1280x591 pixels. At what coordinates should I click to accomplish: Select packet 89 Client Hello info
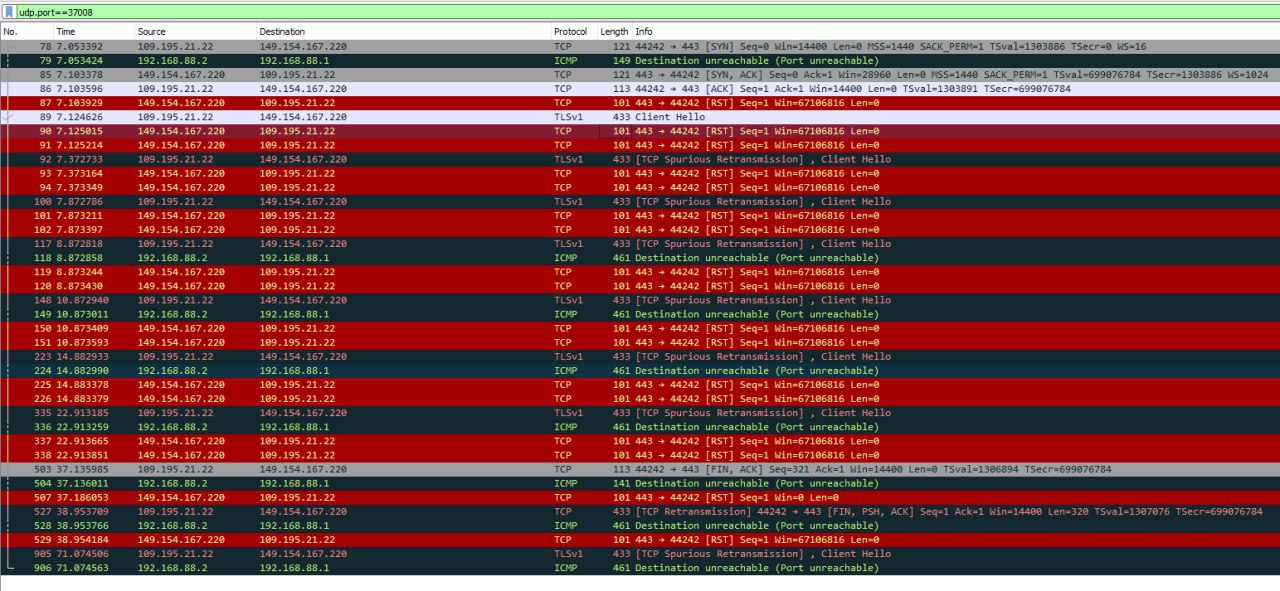[670, 116]
